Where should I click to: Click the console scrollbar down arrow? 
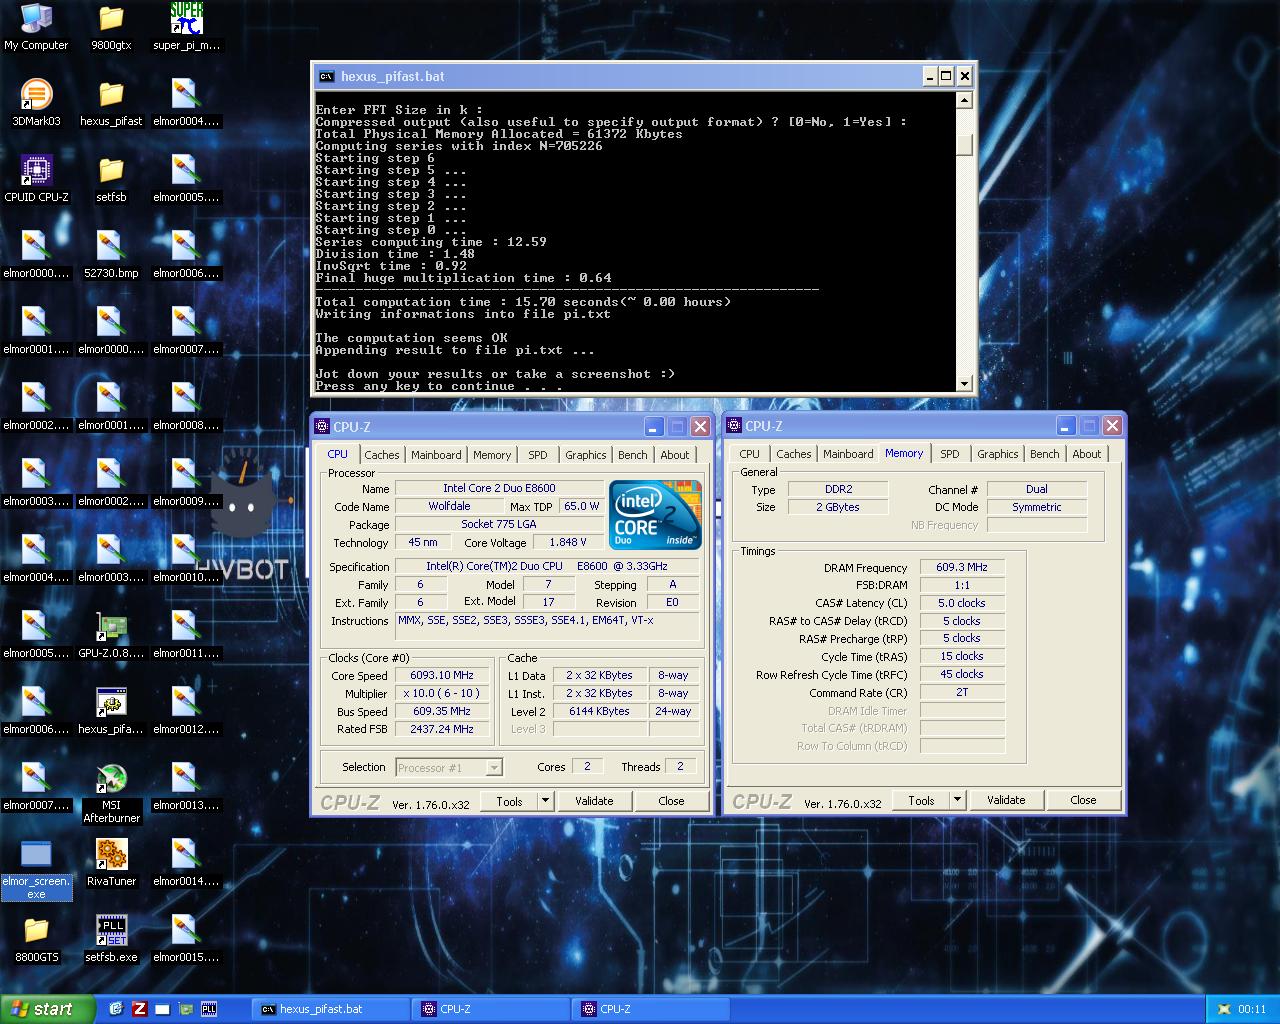[964, 384]
